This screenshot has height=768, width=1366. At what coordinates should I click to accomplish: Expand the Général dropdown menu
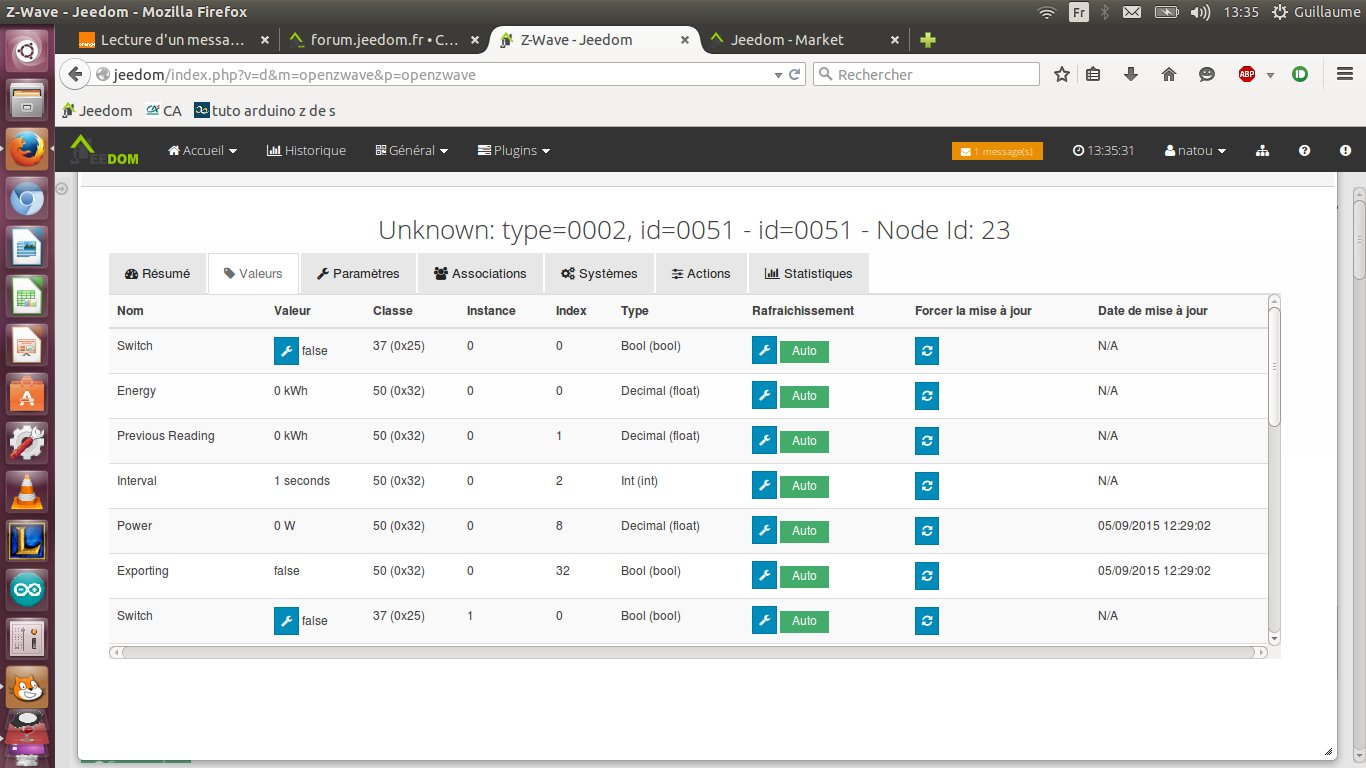[x=411, y=151]
